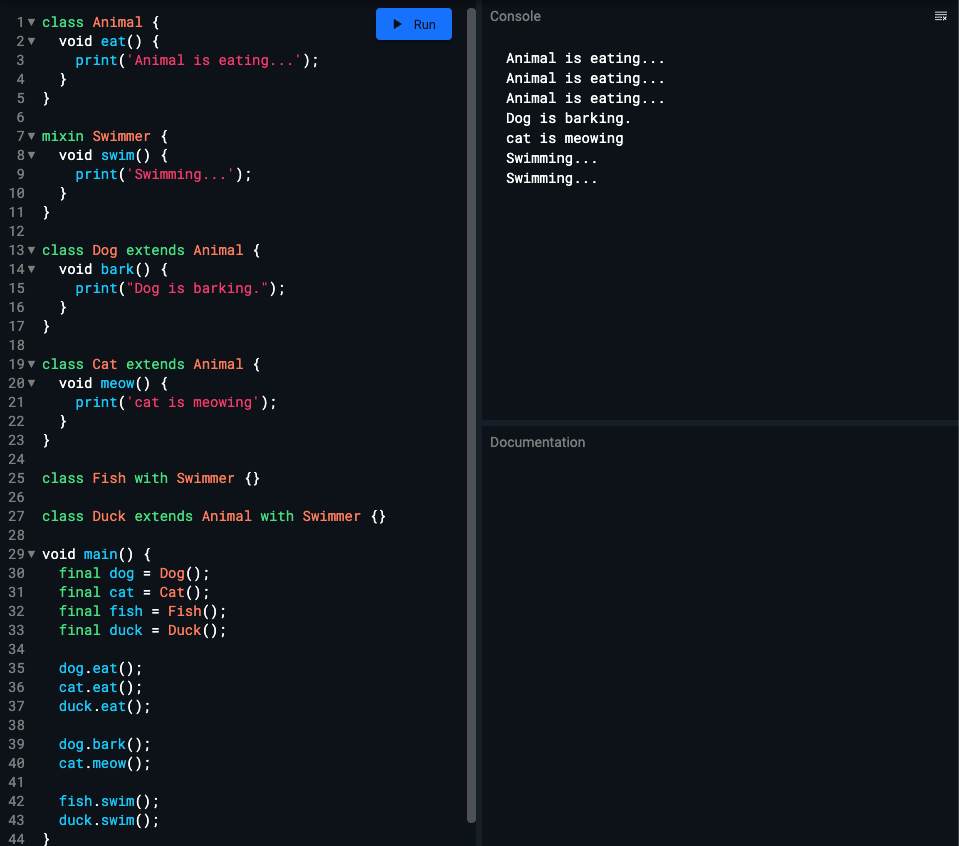Click the Documentation panel heading

[537, 442]
